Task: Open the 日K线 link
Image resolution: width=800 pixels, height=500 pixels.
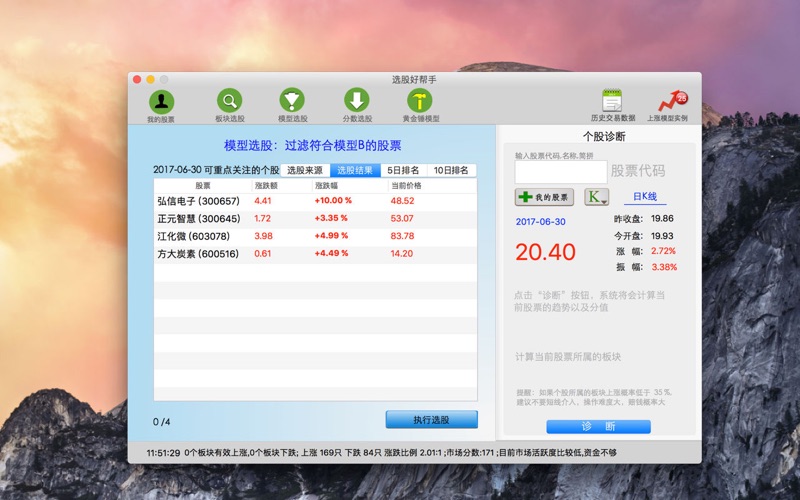Action: click(645, 196)
